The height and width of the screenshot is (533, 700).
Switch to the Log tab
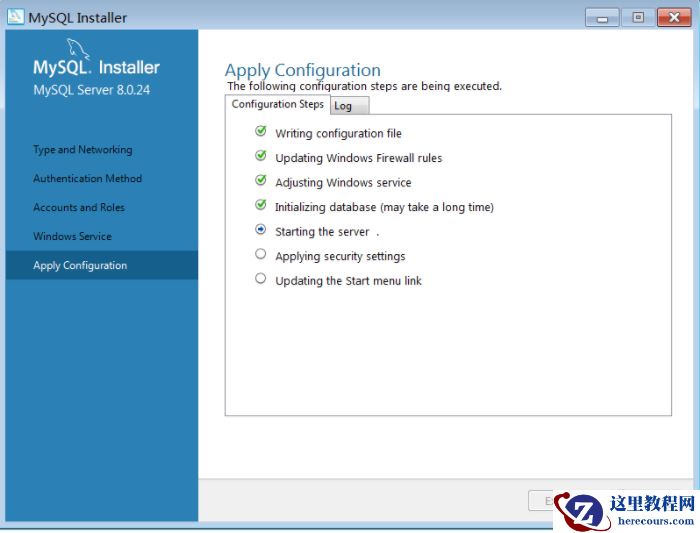(350, 106)
